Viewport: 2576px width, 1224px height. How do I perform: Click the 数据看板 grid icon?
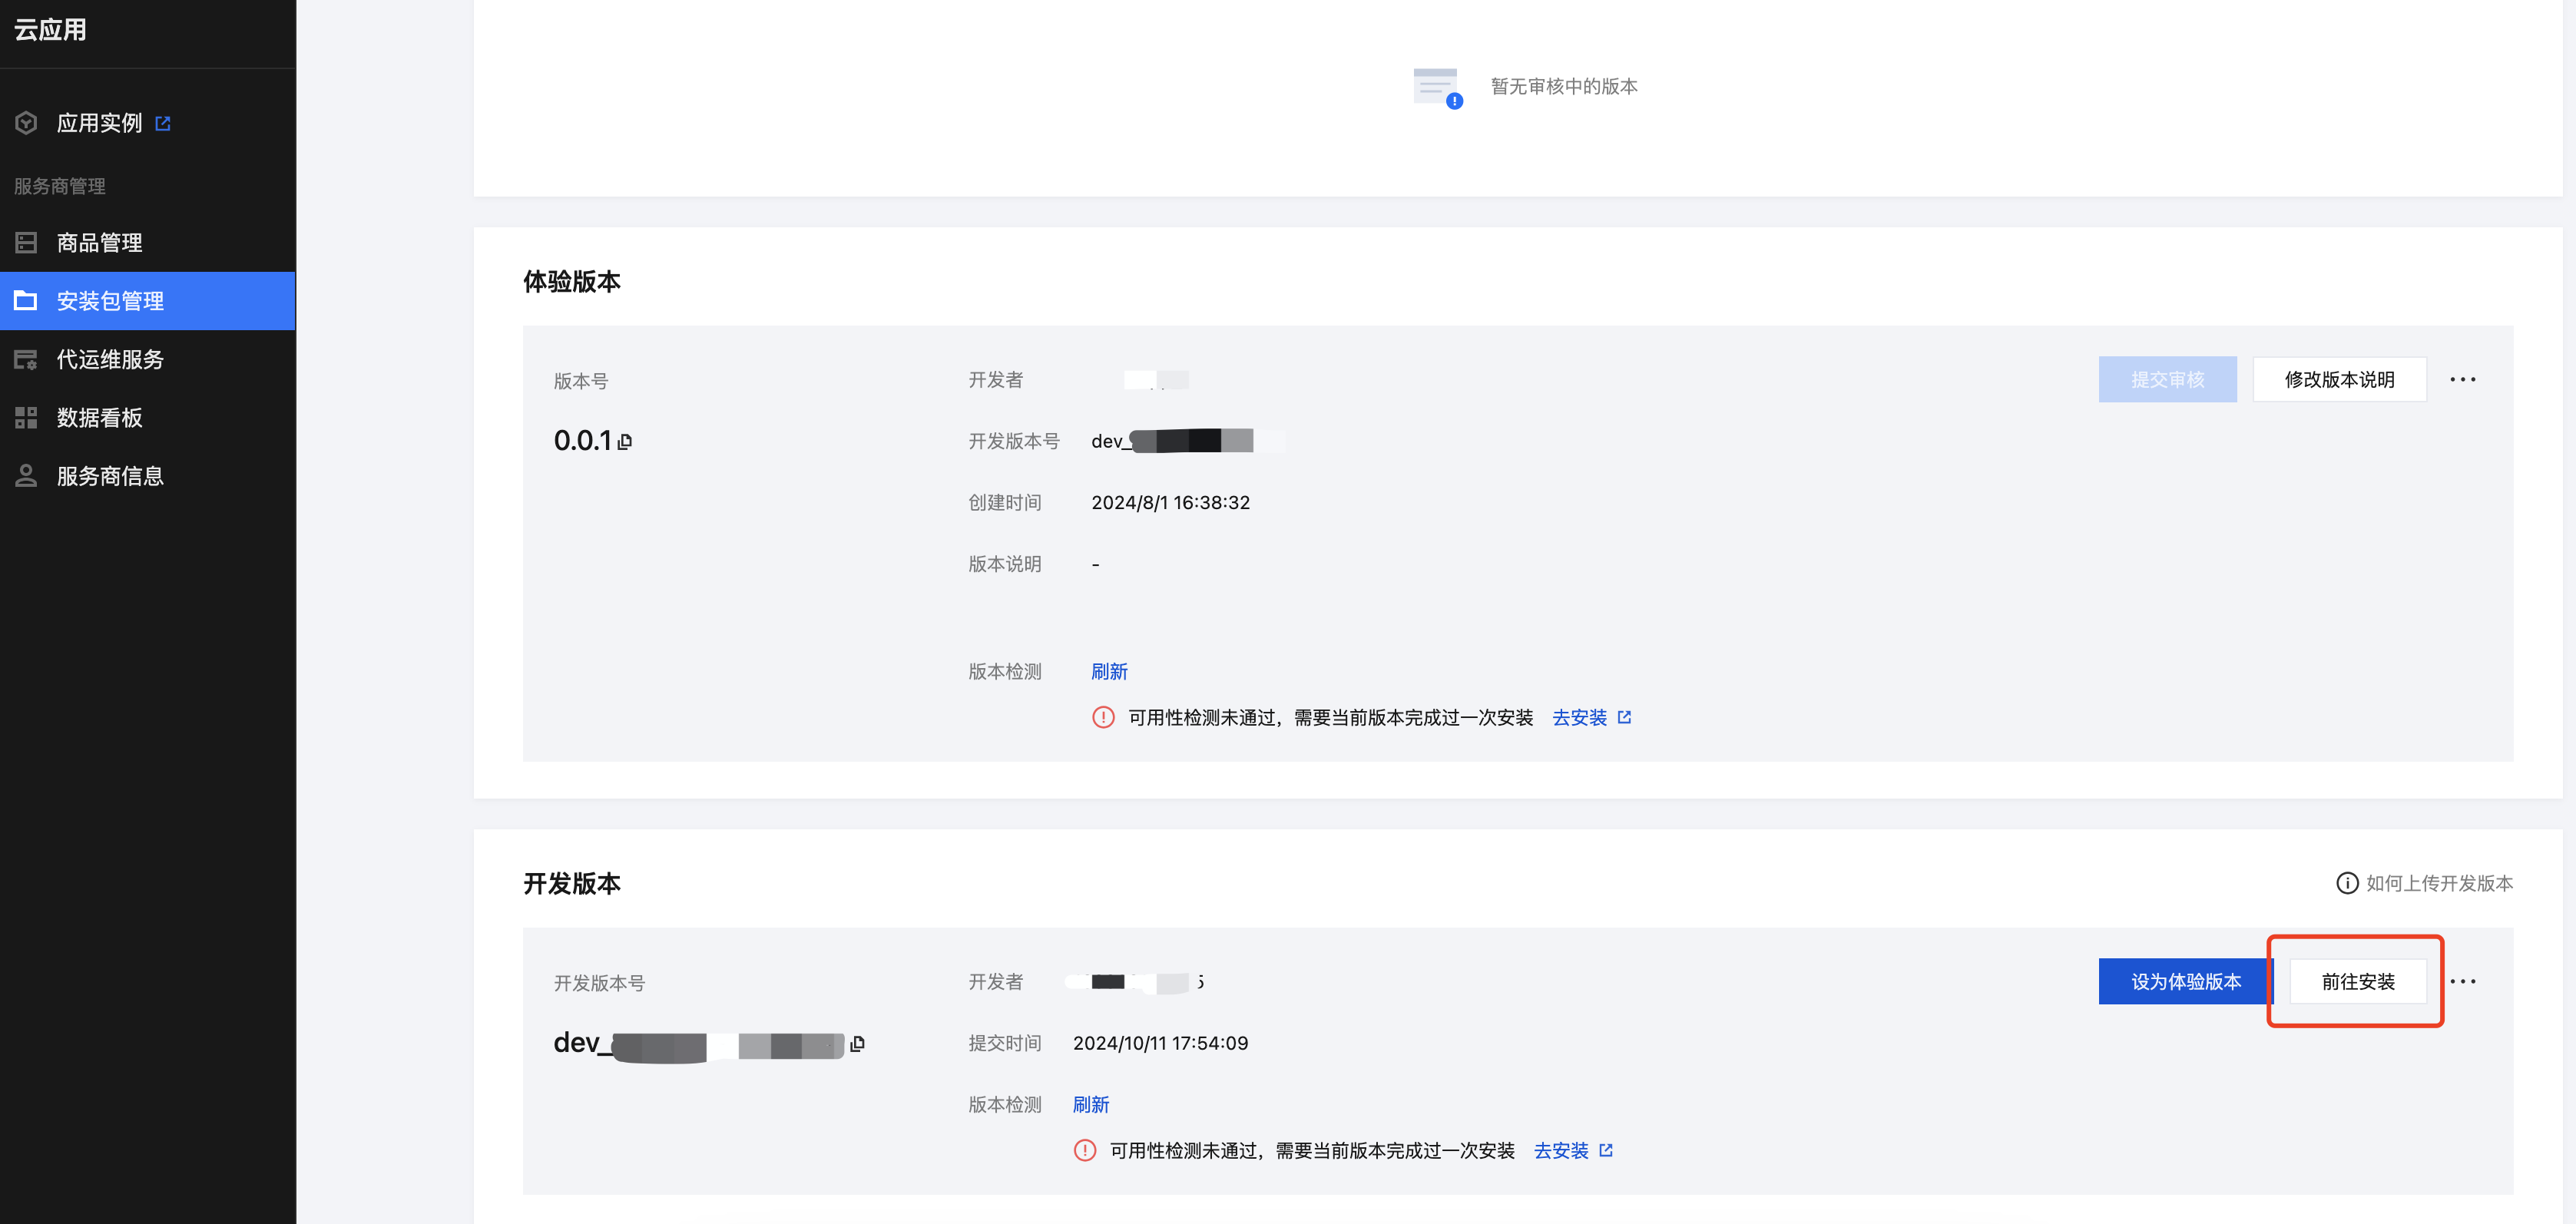26,418
